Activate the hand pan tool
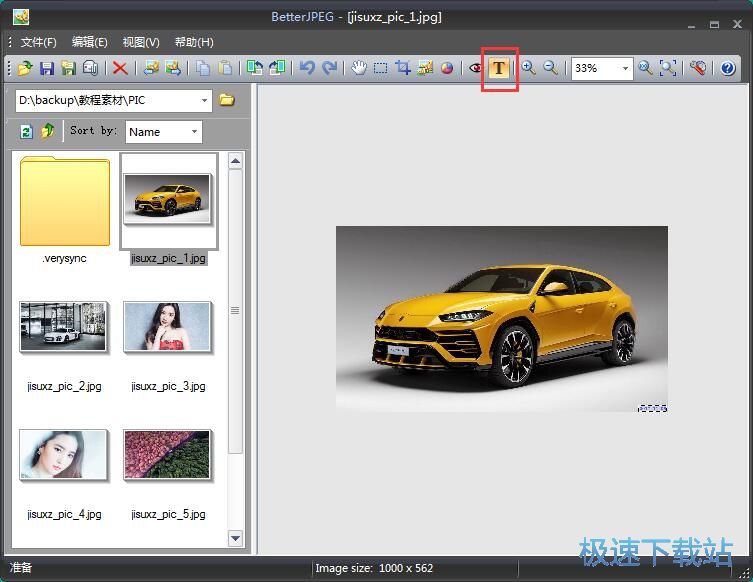Screen dimensions: 753x582 (359, 68)
